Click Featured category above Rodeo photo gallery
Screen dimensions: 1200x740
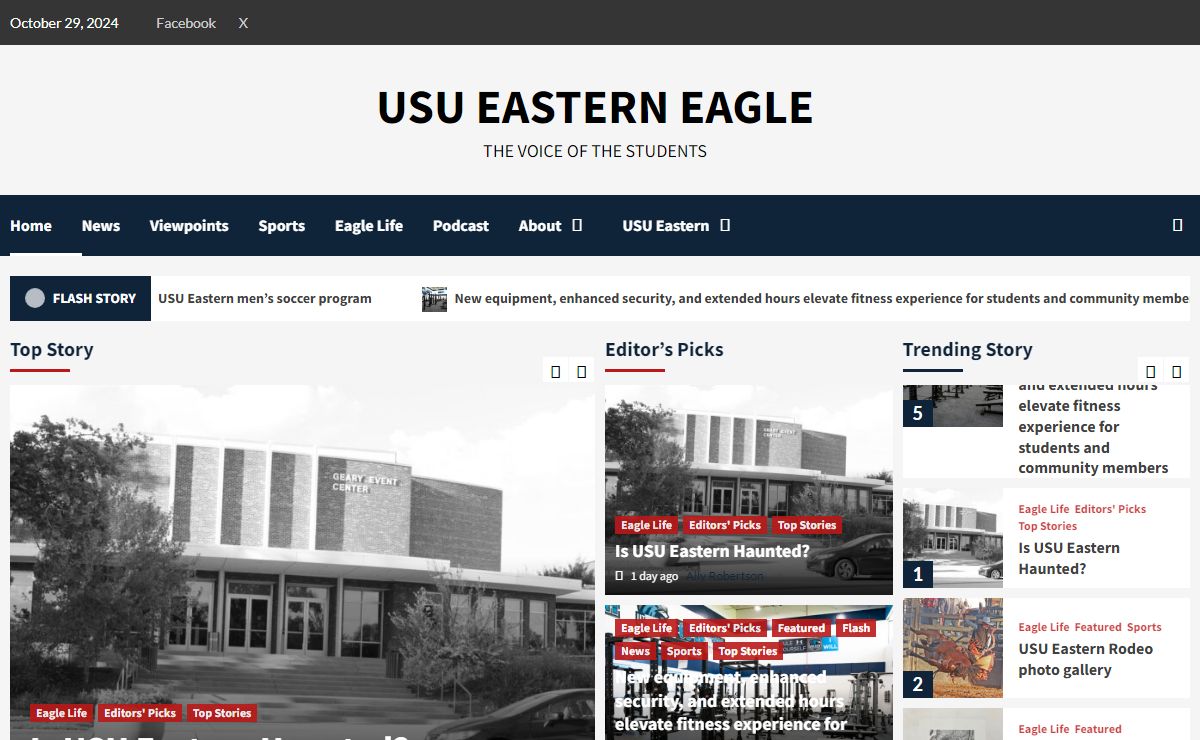(1098, 627)
